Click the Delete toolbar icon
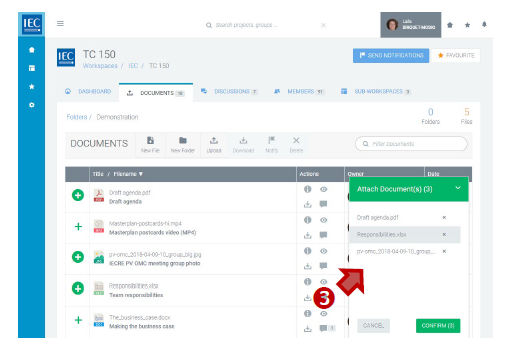 pos(296,144)
